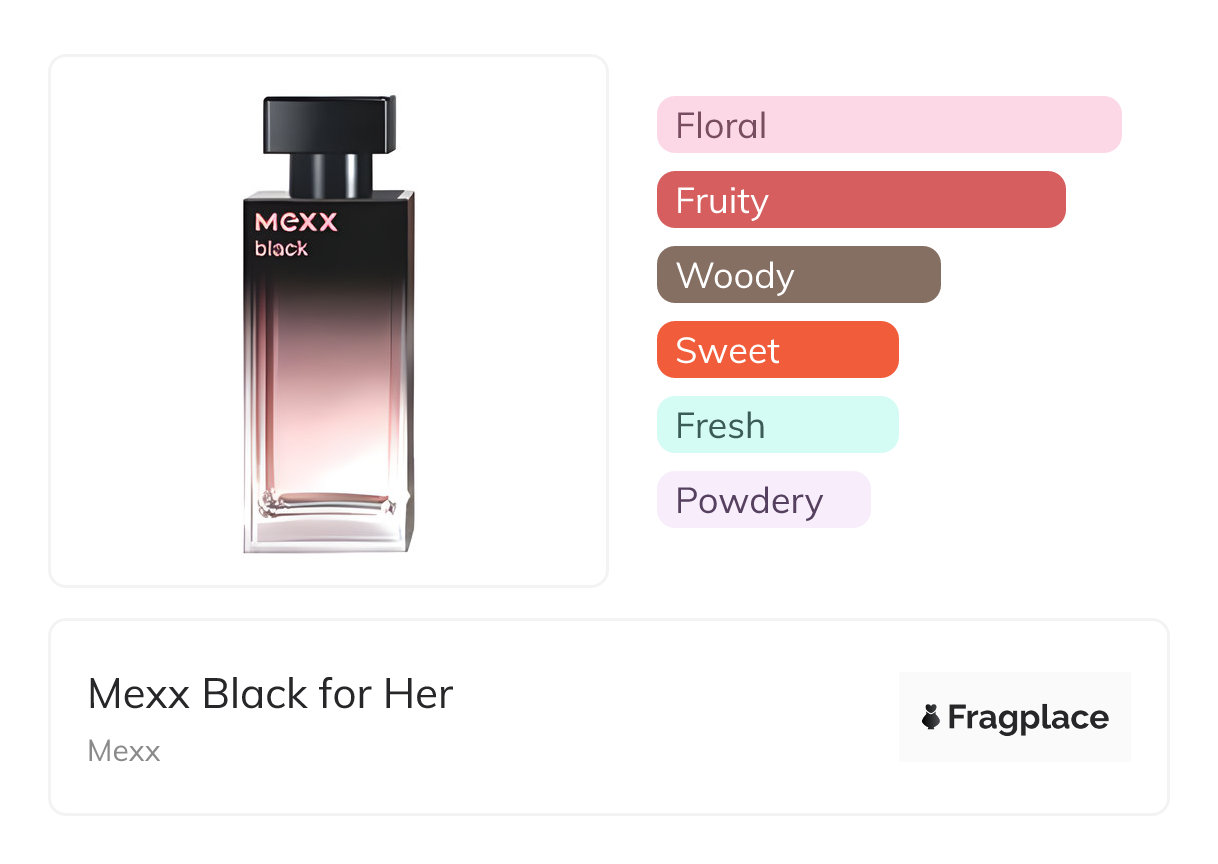Viewport: 1218px width, 864px height.
Task: Click empty white space left of the bottle
Action: 140,320
